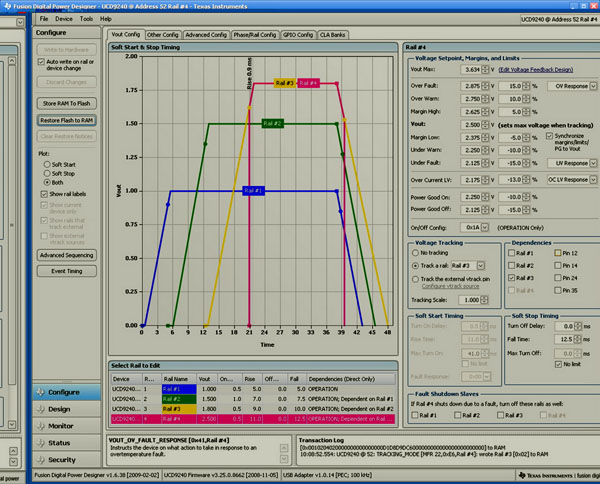Click Rail #2 green color cell in table
The image size is (600, 484).
pyautogui.click(x=179, y=399)
